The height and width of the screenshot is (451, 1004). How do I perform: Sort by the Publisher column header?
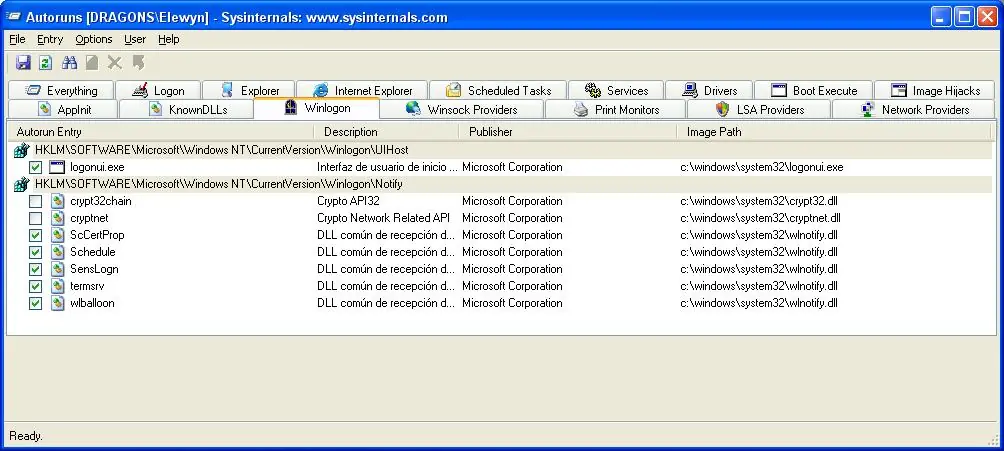coord(568,132)
